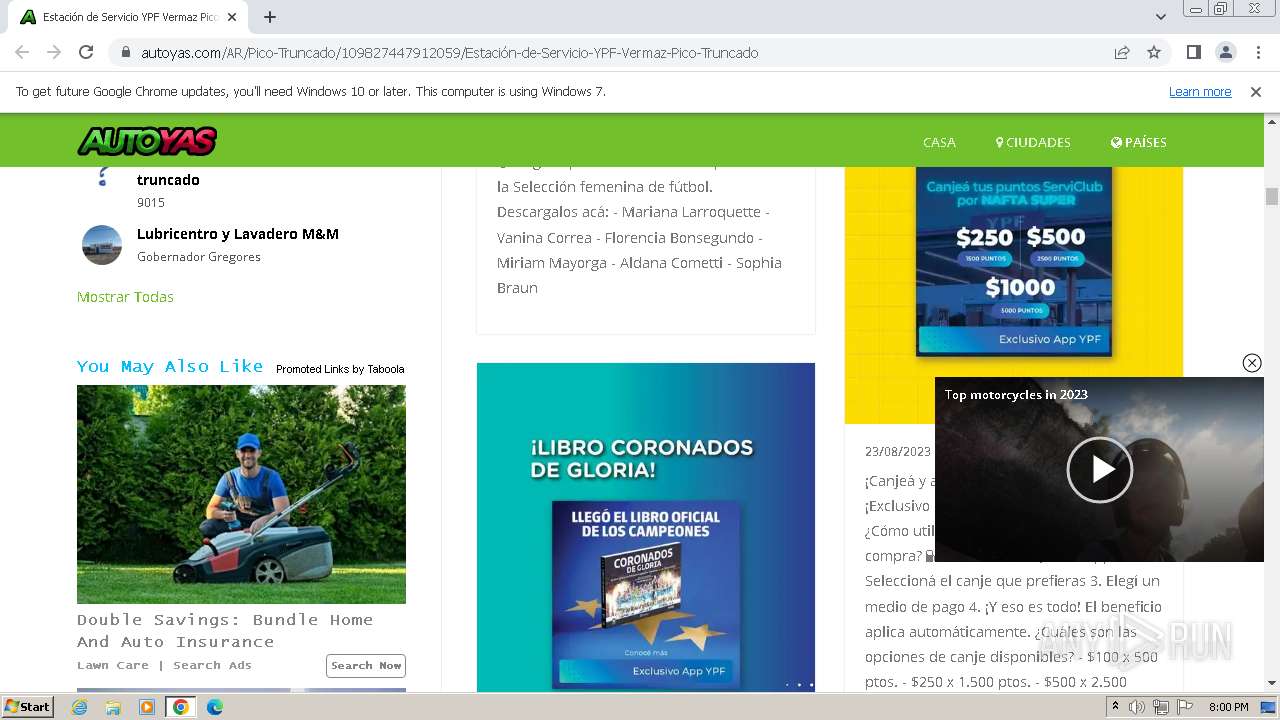Open the Chrome profile avatar menu
Image resolution: width=1280 pixels, height=720 pixels.
1225,53
